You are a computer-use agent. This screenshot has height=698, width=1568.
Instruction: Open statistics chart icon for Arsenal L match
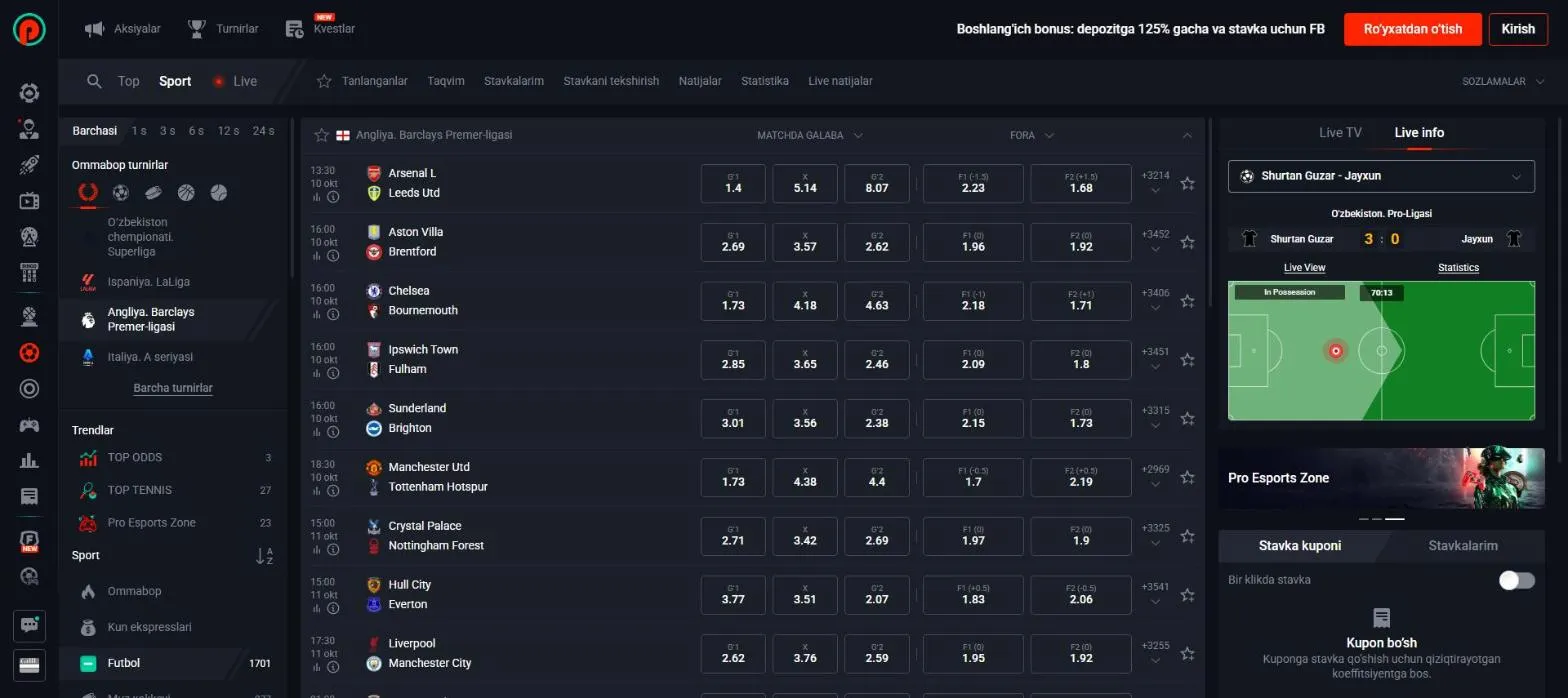pyautogui.click(x=317, y=197)
